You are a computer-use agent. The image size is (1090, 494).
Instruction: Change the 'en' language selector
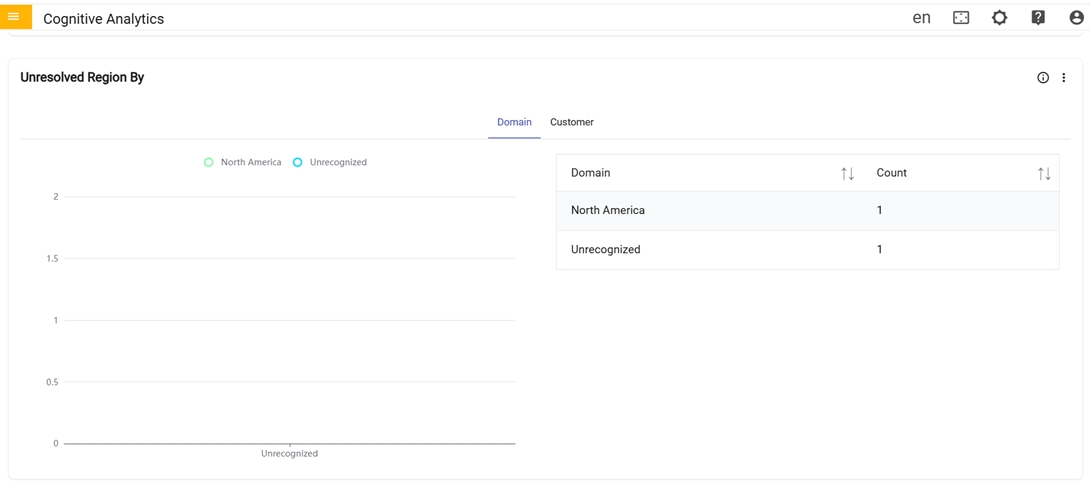(x=921, y=18)
